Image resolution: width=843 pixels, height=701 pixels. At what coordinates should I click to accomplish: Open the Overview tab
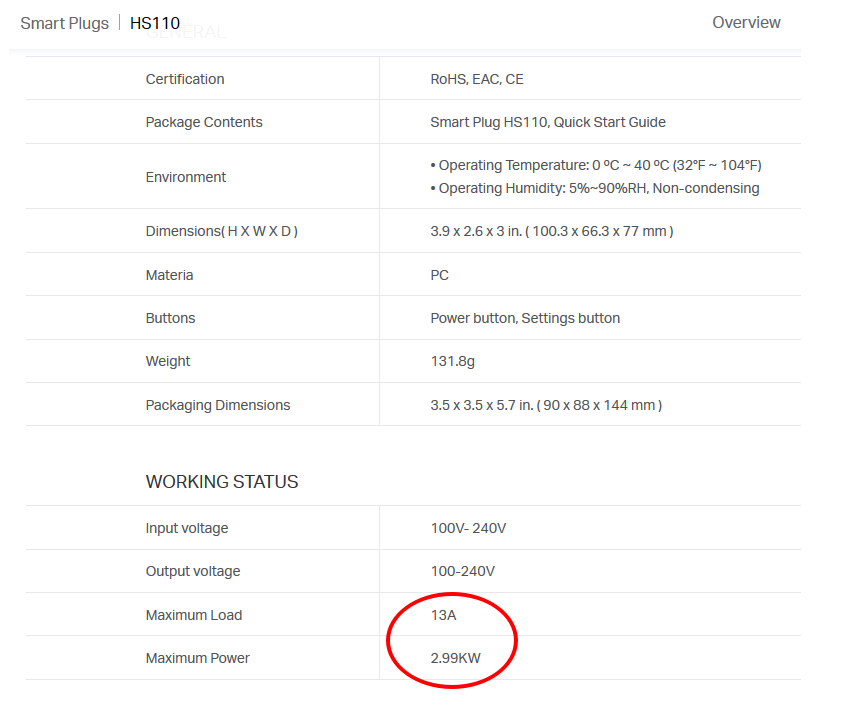click(746, 22)
